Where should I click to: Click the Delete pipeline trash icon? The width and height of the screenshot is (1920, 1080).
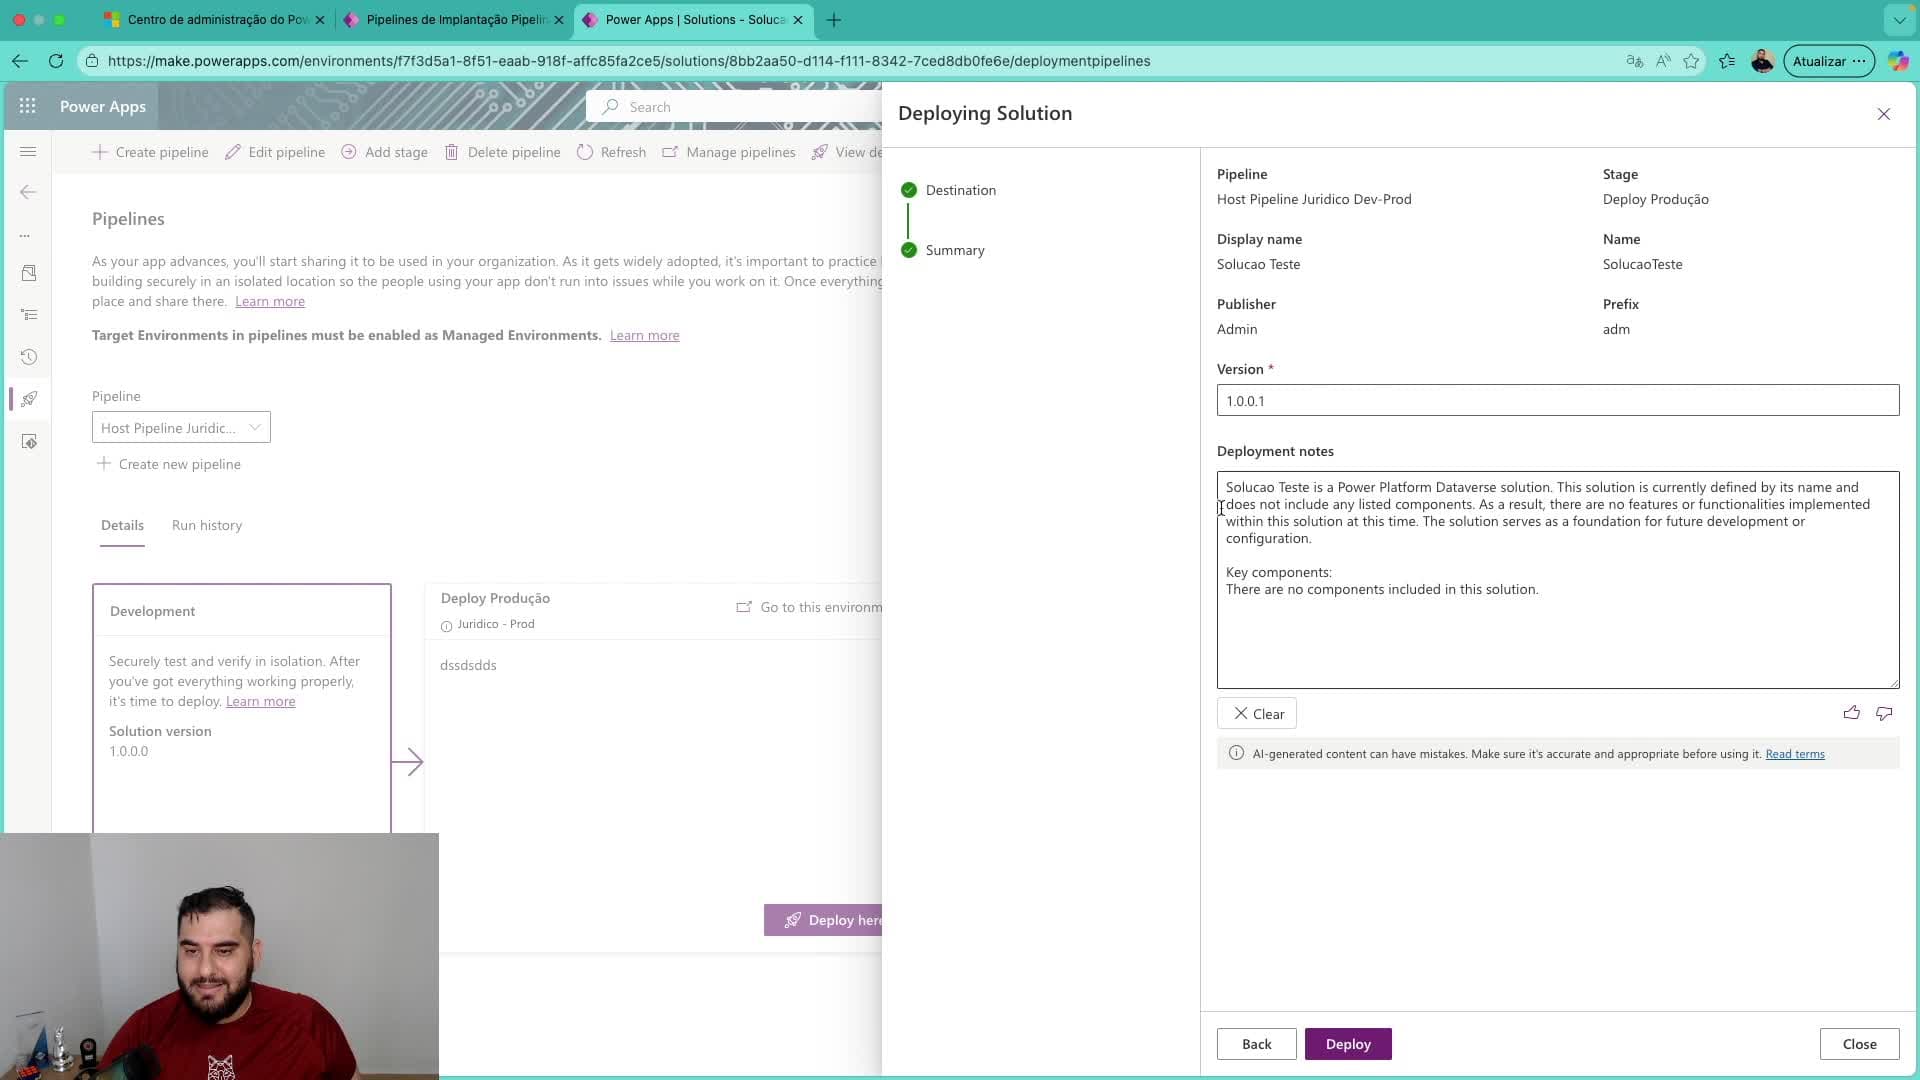452,152
